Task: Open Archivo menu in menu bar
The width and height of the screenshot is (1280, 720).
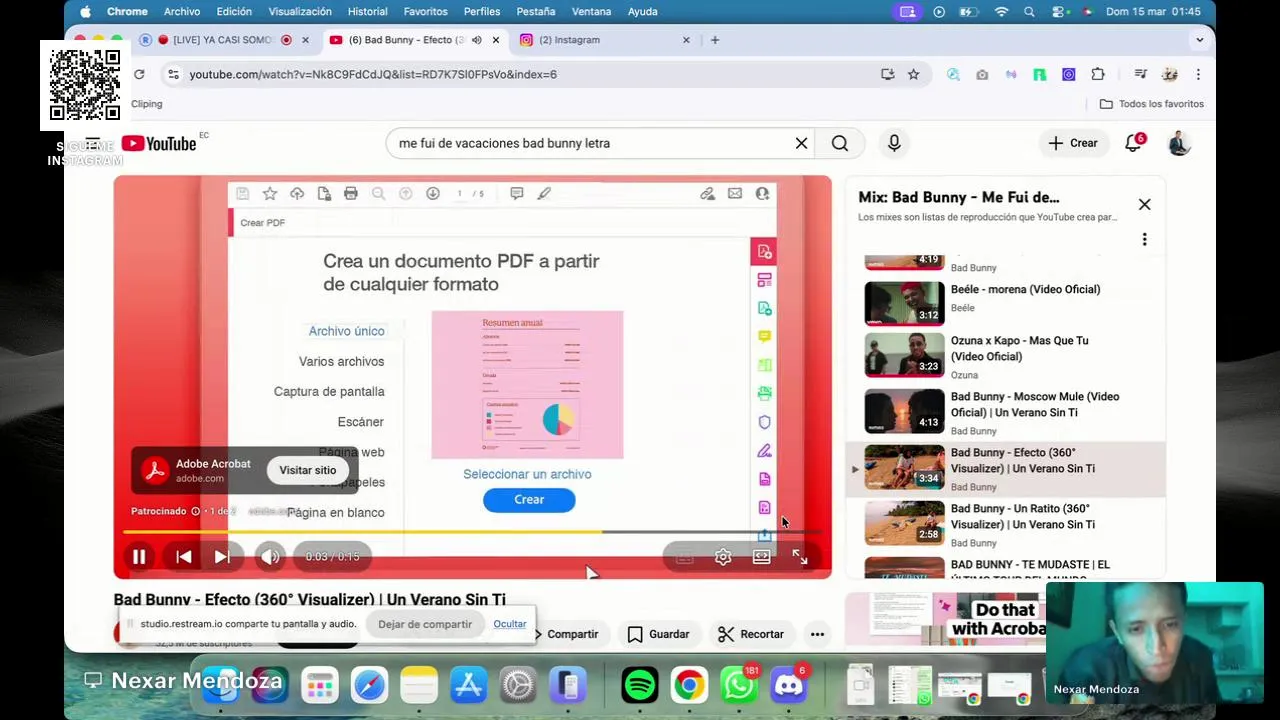Action: [182, 12]
